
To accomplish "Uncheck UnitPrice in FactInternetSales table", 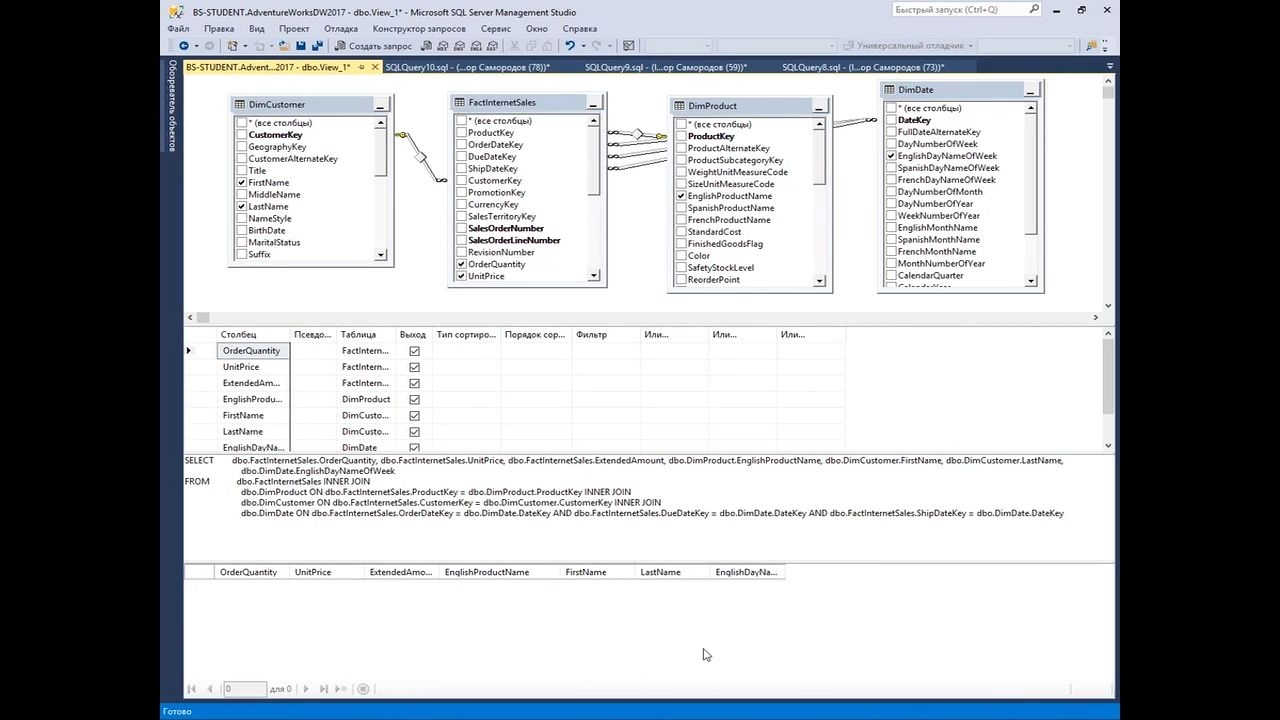I will coord(461,277).
